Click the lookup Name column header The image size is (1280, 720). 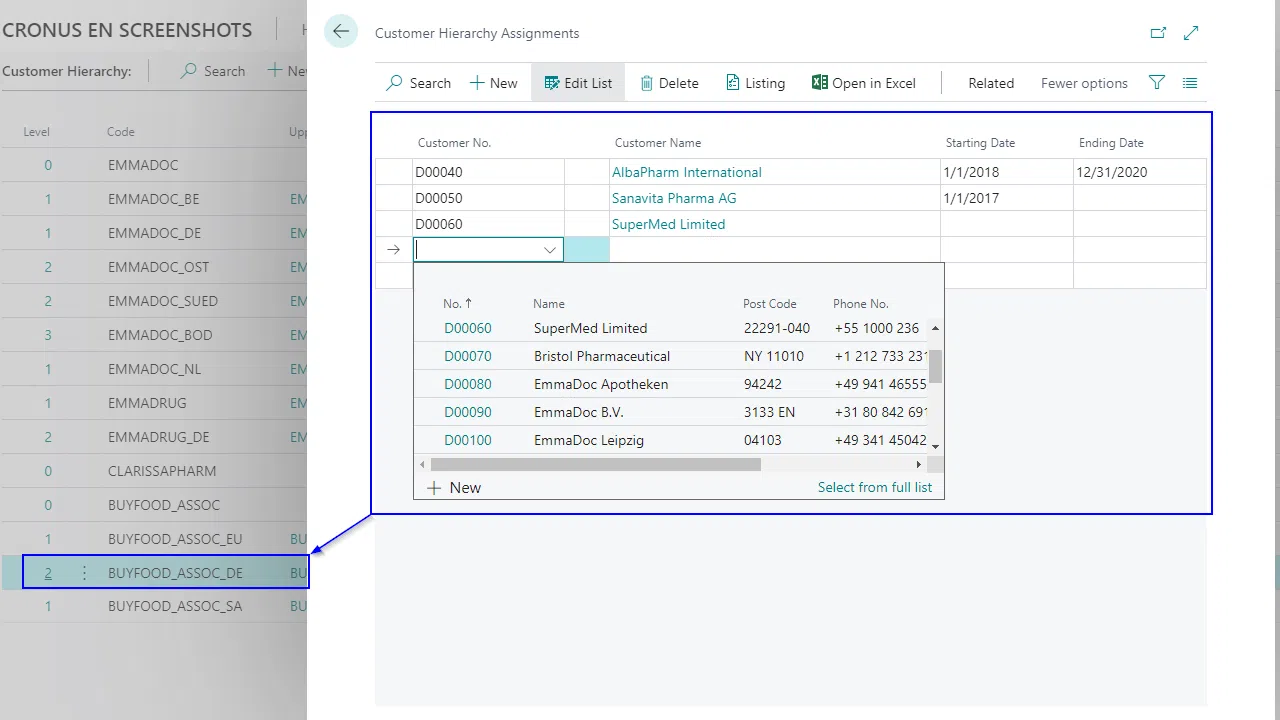coord(549,303)
